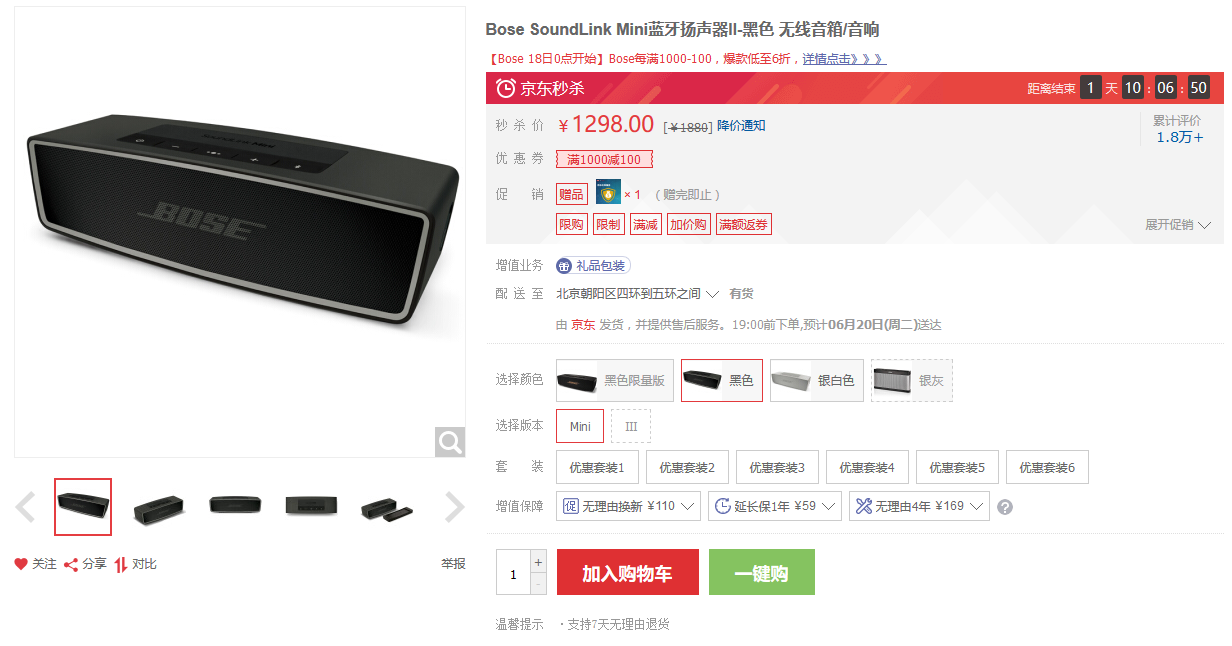Click the heart 关注 follow icon
This screenshot has width=1232, height=646.
pos(21,564)
